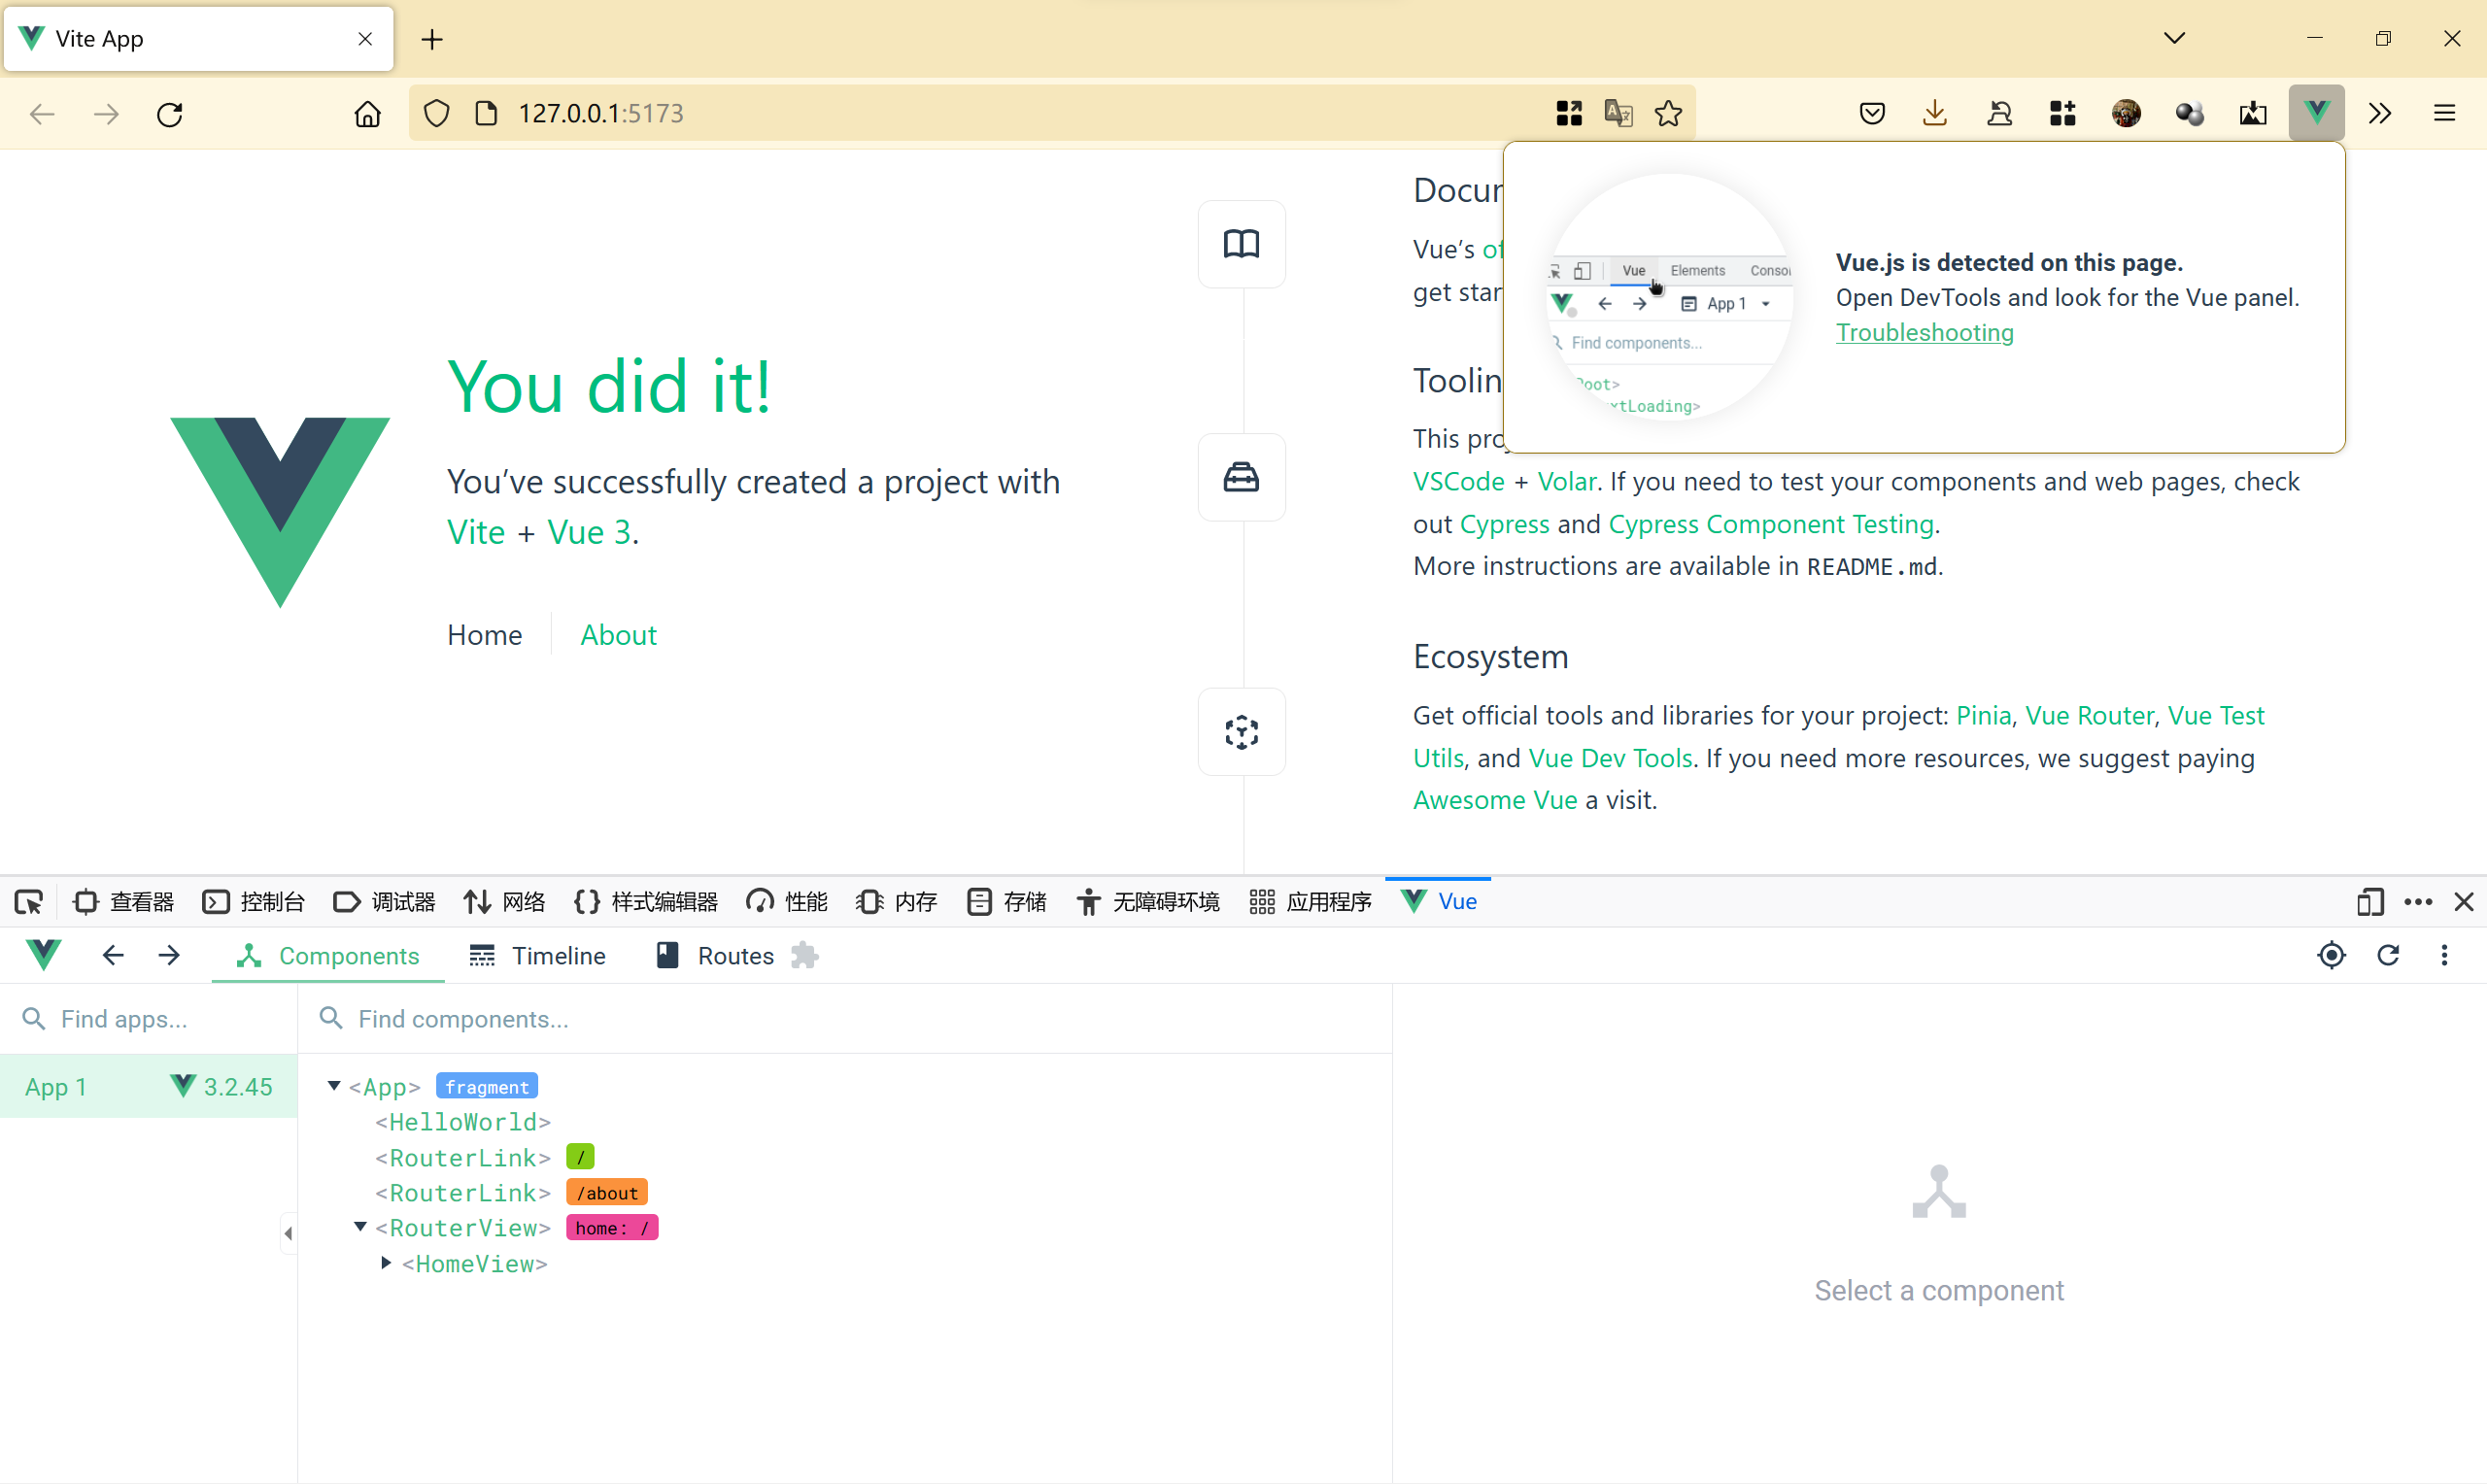Select component in page target icon

click(x=2331, y=955)
